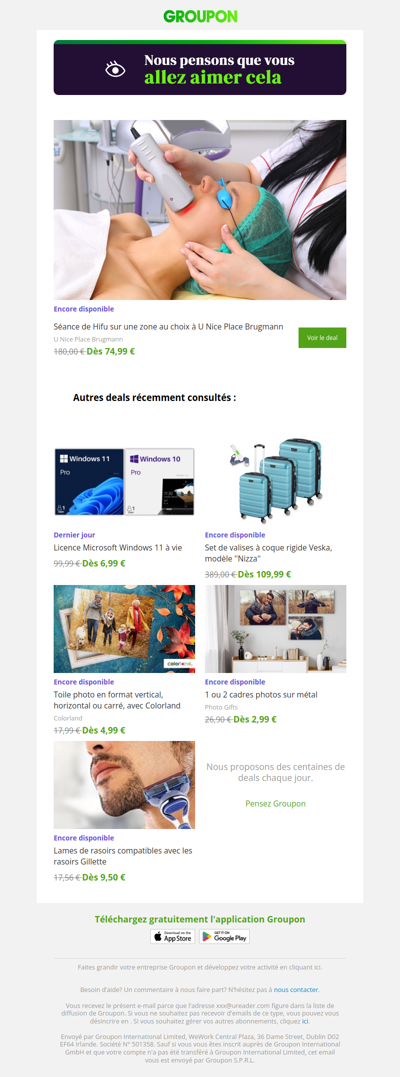Open the Colorland photo canvas image
Screen dimensions: 400x1077
click(124, 629)
